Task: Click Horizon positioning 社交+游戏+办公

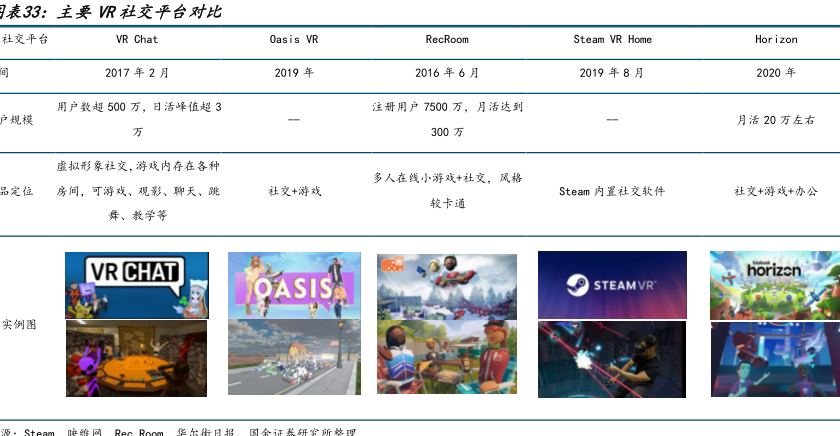Action: point(776,191)
